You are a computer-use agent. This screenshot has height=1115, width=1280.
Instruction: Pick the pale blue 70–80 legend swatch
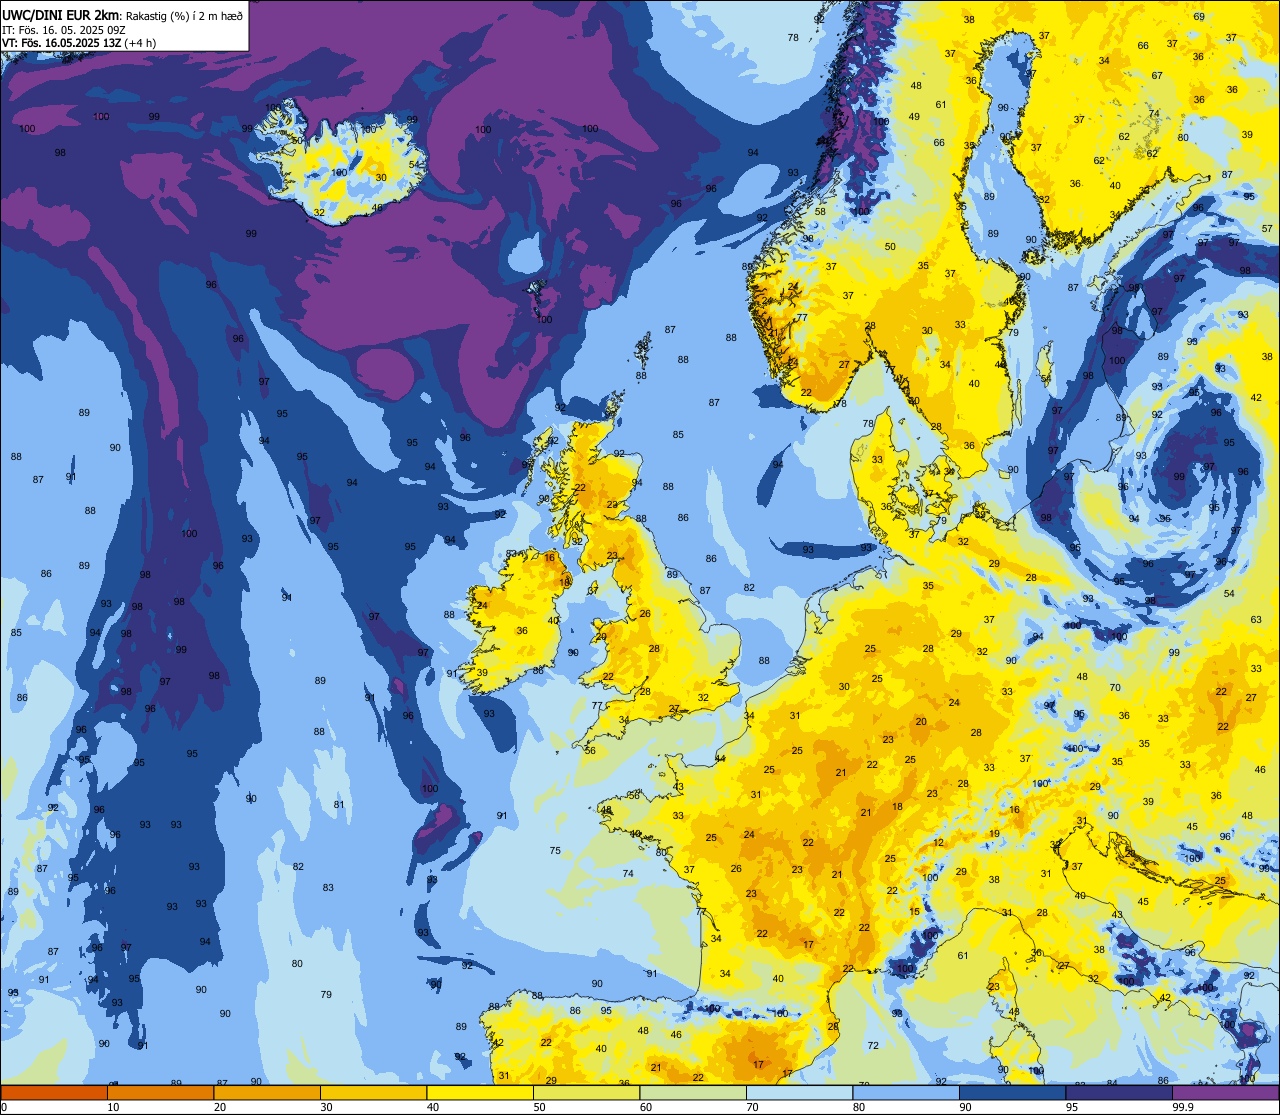(x=799, y=1092)
